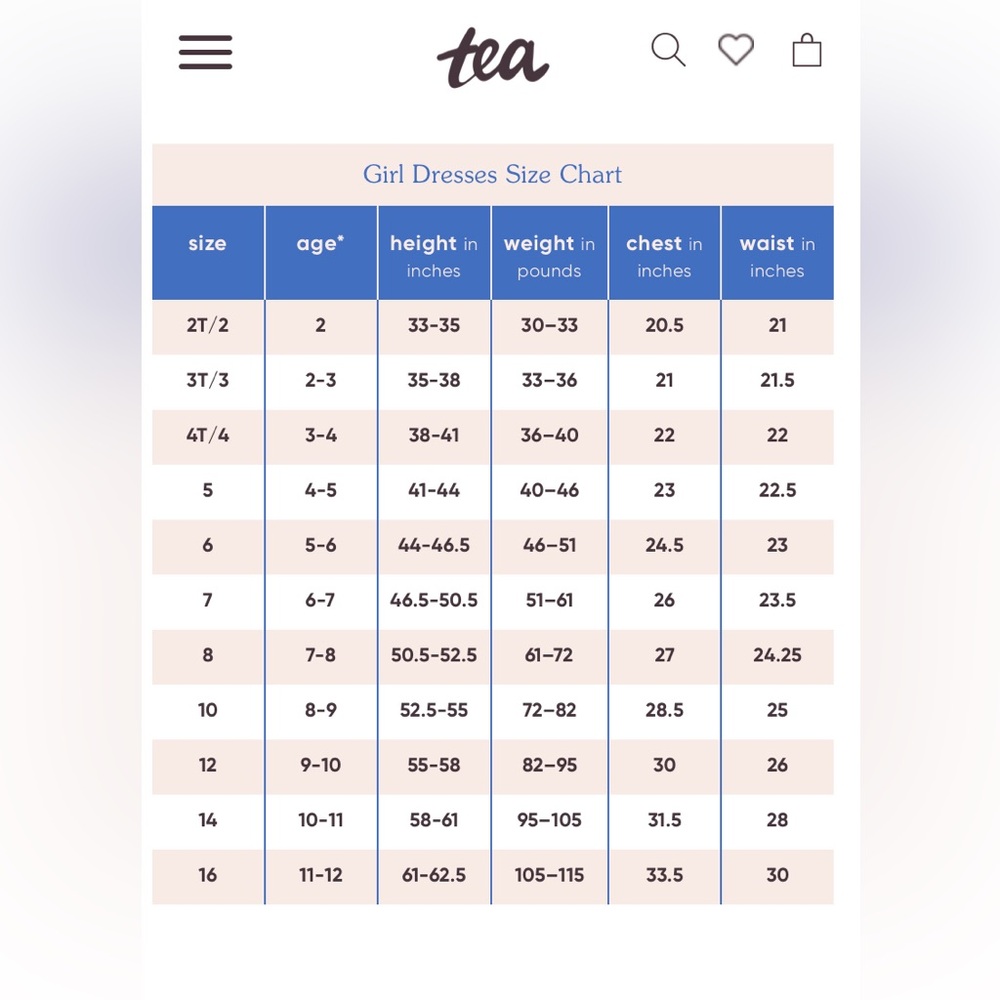Click the chest in inches header
Image resolution: width=1000 pixels, height=1000 pixels.
pyautogui.click(x=665, y=253)
